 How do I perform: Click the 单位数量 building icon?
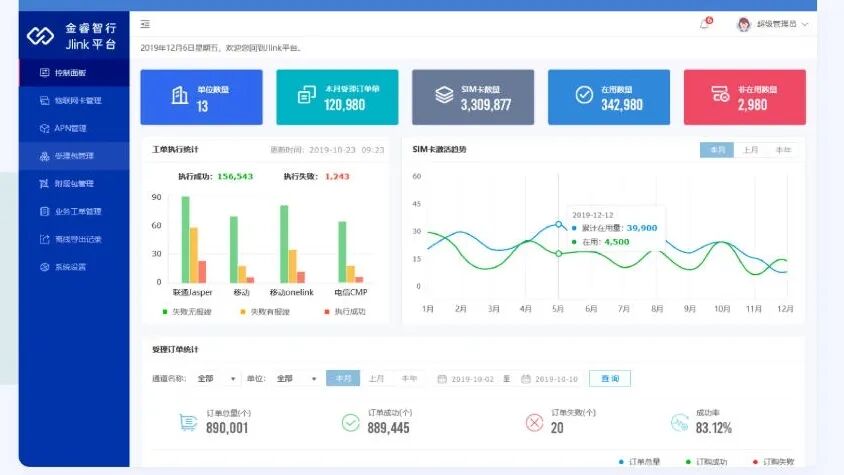click(179, 96)
